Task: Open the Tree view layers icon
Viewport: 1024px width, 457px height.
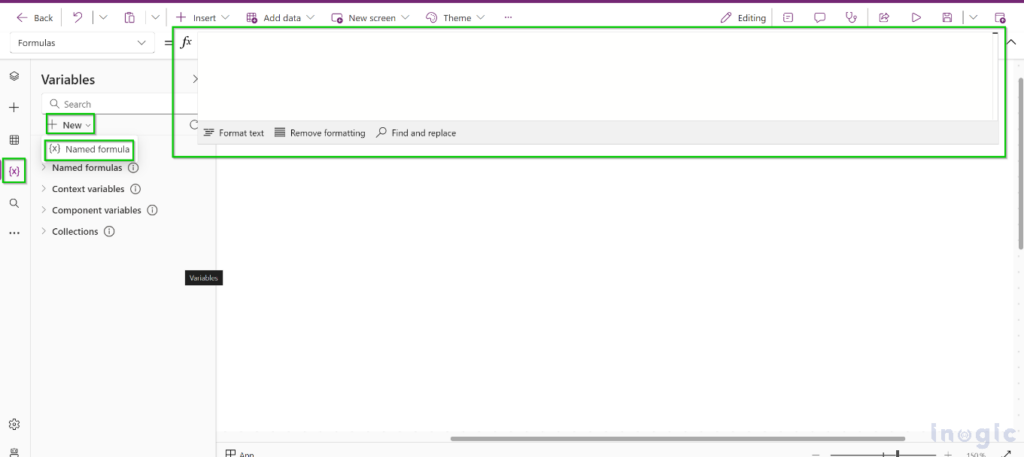Action: (x=14, y=76)
